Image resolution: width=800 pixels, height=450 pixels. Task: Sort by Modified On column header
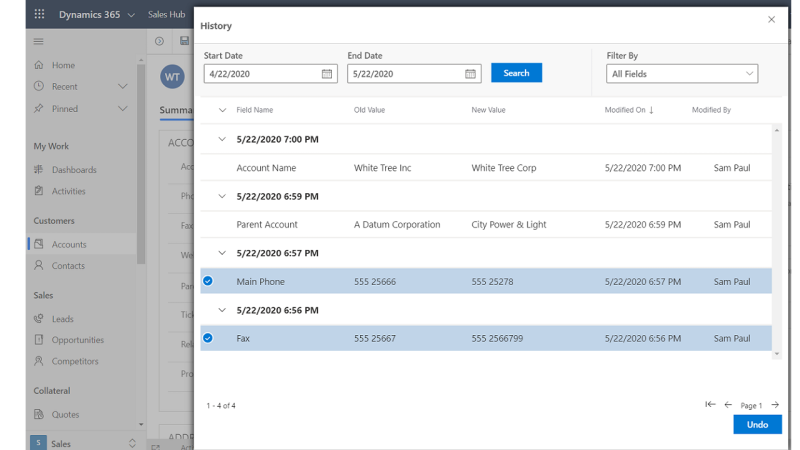point(628,110)
